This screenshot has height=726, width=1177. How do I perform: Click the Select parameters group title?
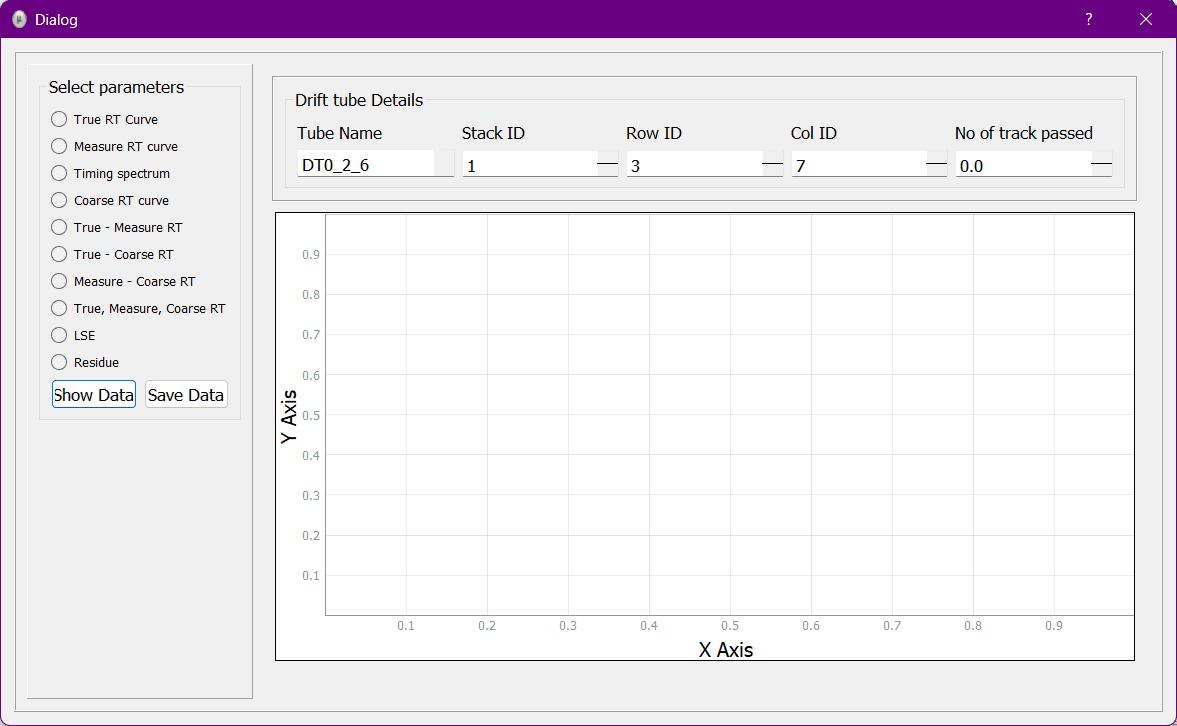pos(116,87)
